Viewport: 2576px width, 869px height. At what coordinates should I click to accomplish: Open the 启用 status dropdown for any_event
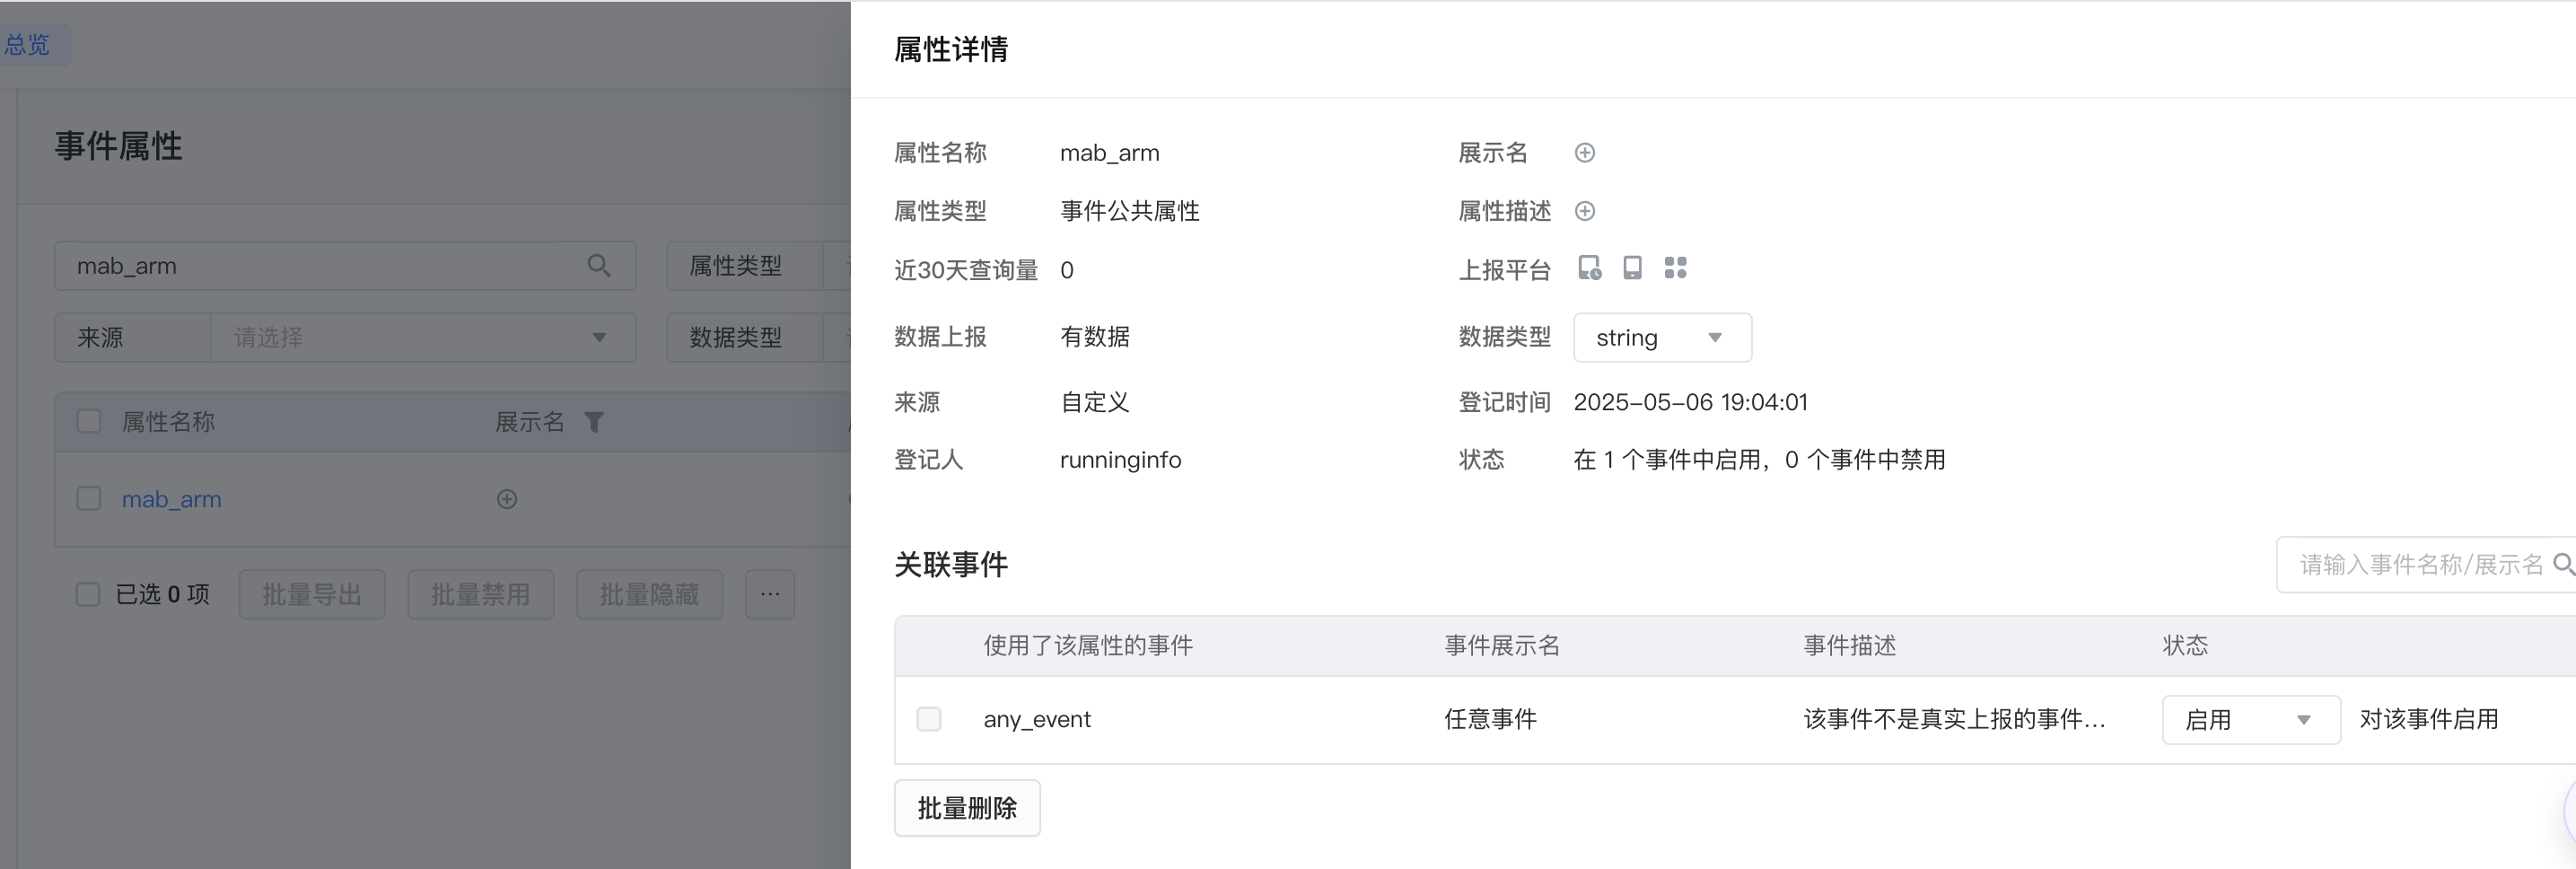click(2250, 720)
